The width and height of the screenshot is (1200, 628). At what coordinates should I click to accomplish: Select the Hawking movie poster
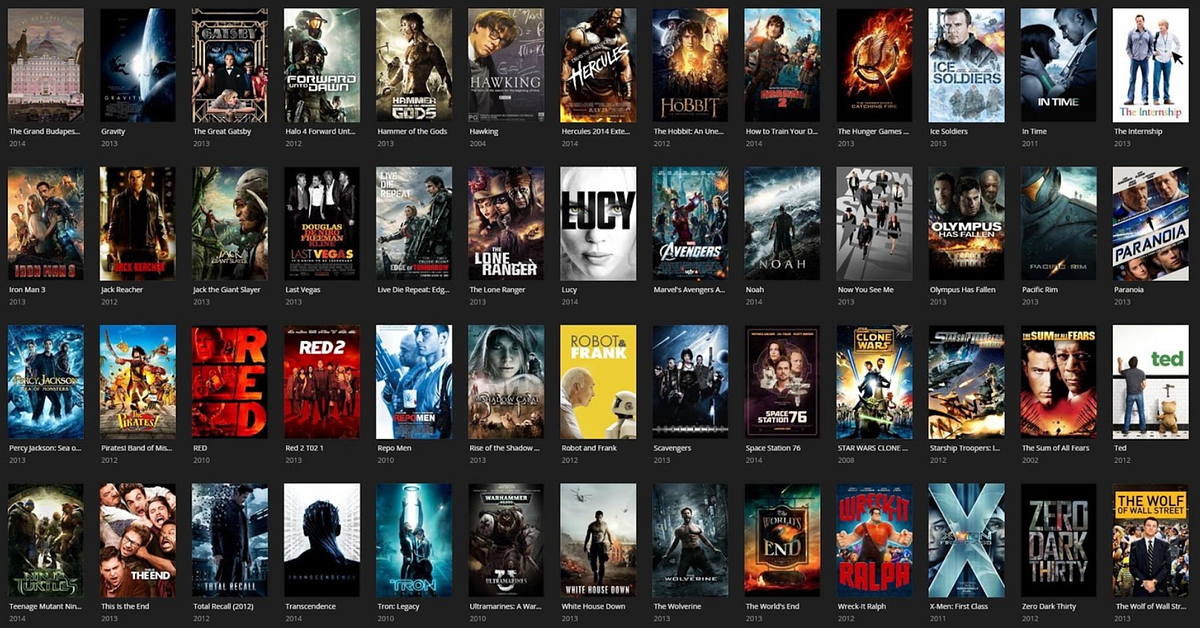click(506, 65)
